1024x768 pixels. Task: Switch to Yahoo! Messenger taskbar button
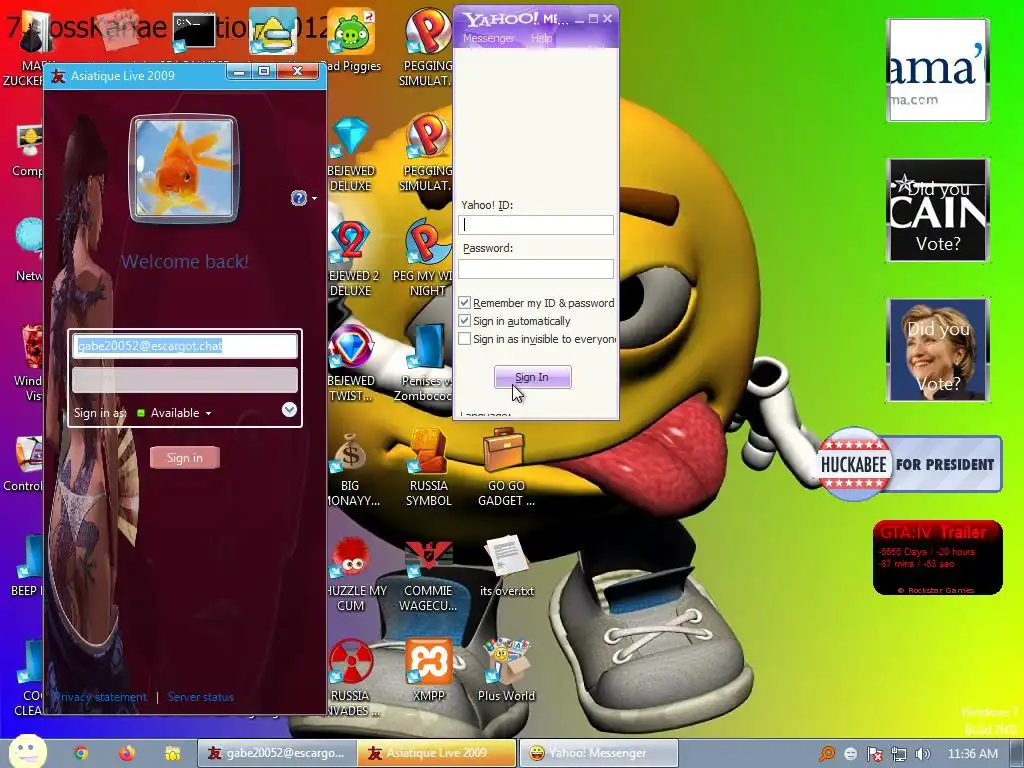coord(599,753)
